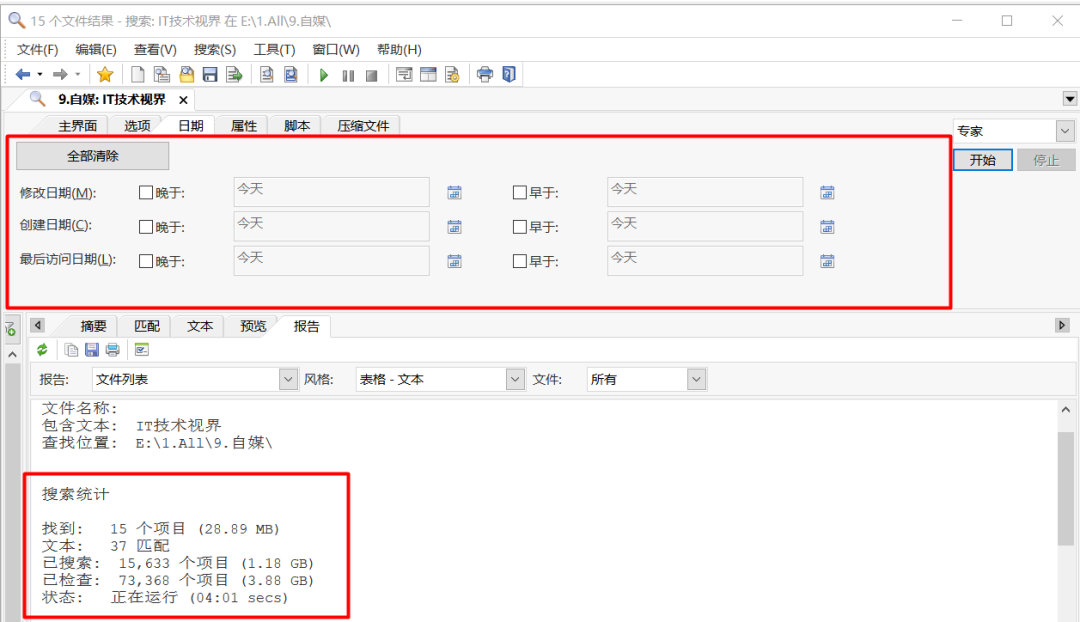Click the 修改日期 晚于 date input field

click(331, 192)
